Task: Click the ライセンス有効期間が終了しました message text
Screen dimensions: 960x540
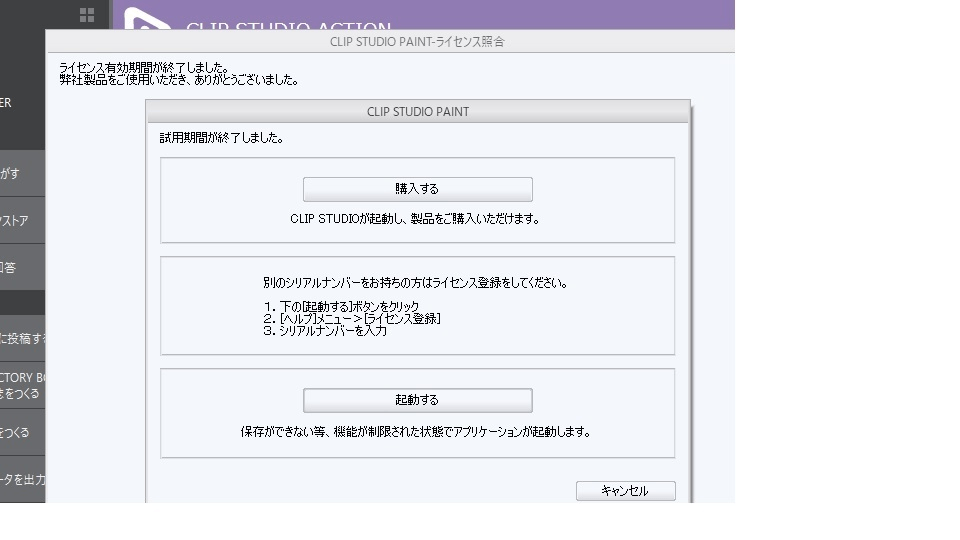Action: click(144, 68)
